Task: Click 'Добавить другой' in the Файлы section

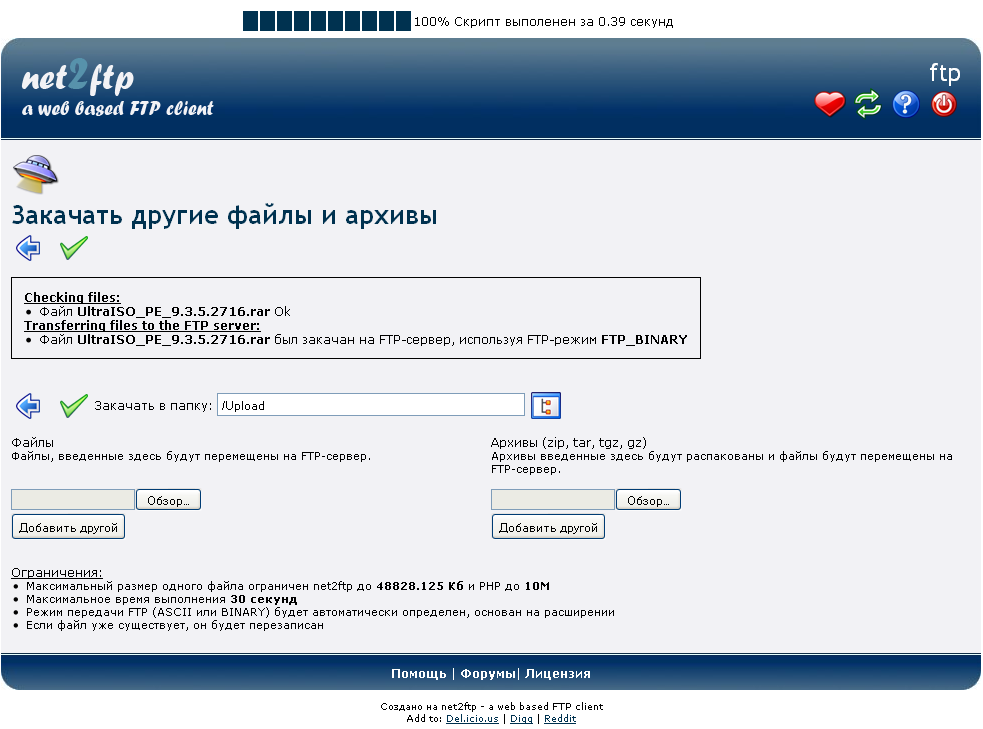Action: [x=68, y=527]
